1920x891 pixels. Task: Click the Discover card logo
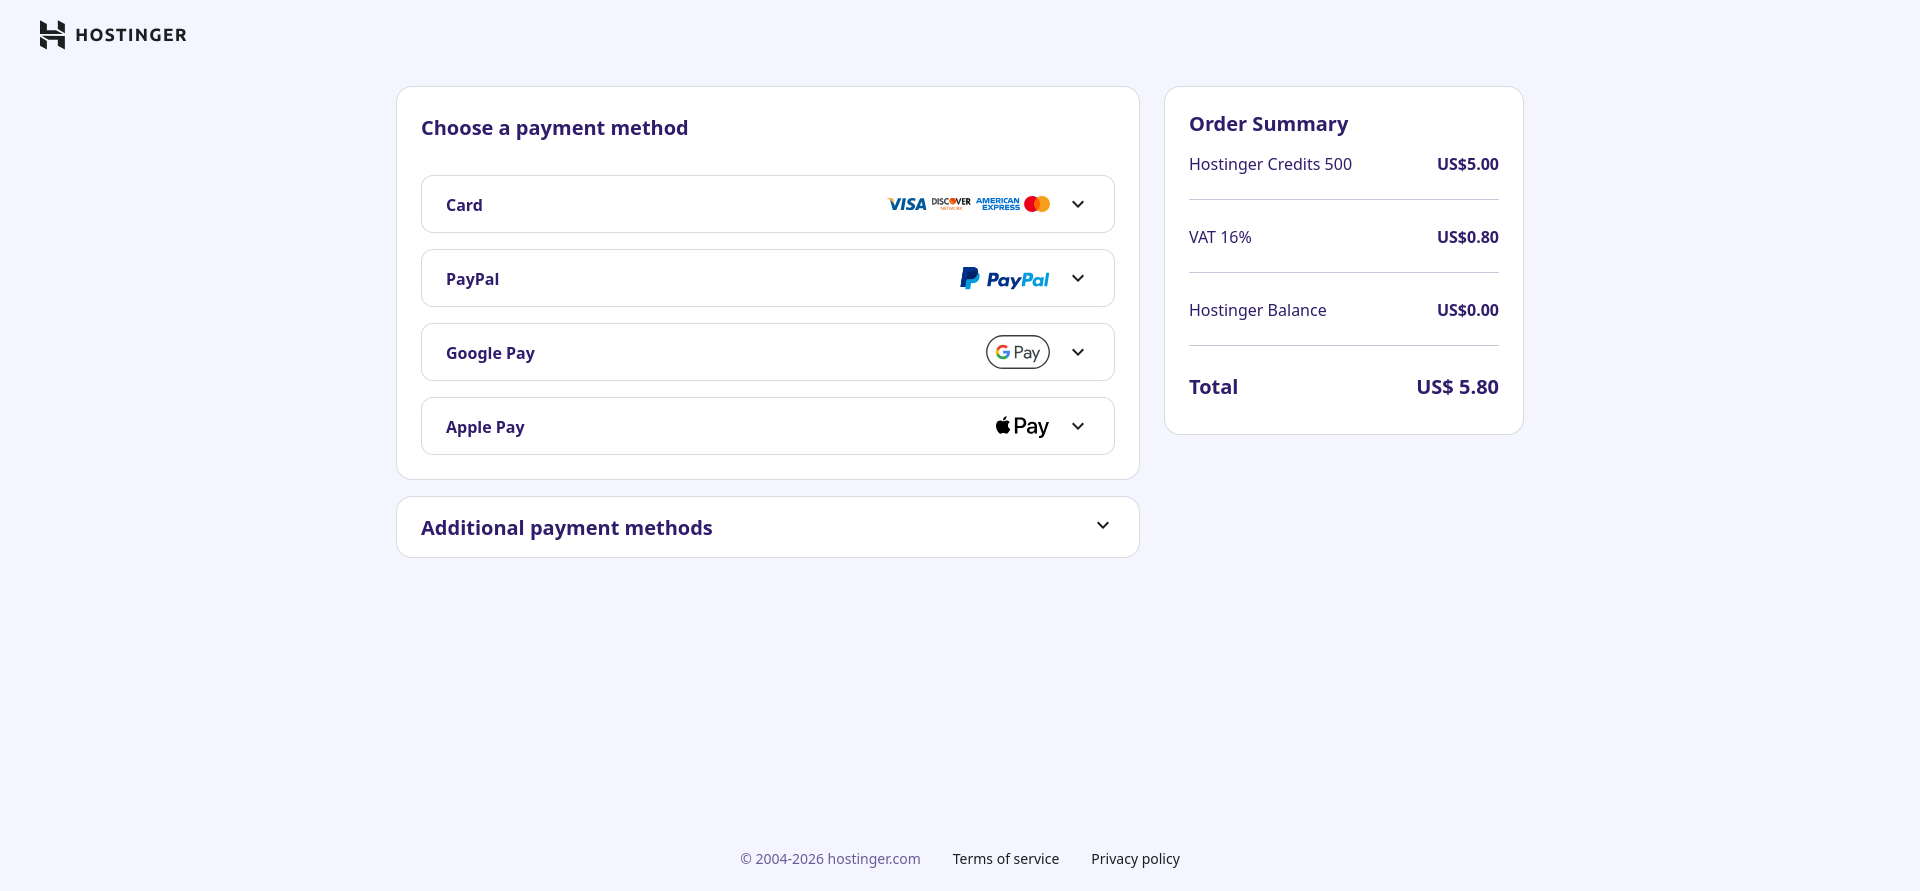pyautogui.click(x=951, y=203)
